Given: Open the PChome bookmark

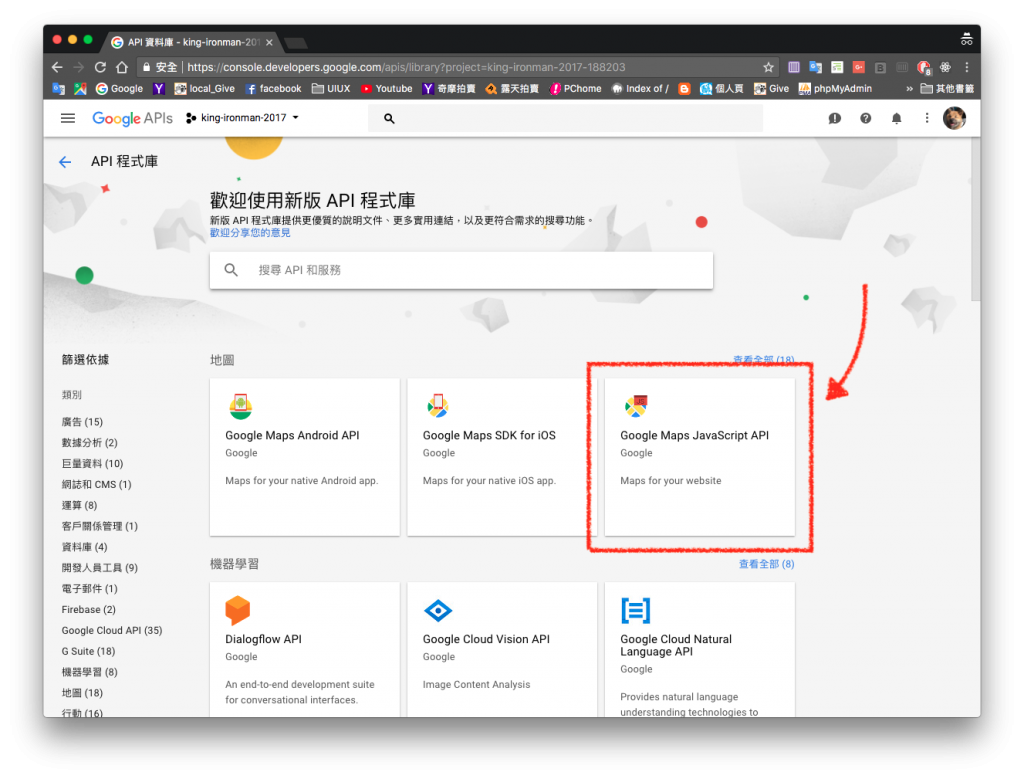Looking at the screenshot, I should [x=575, y=89].
